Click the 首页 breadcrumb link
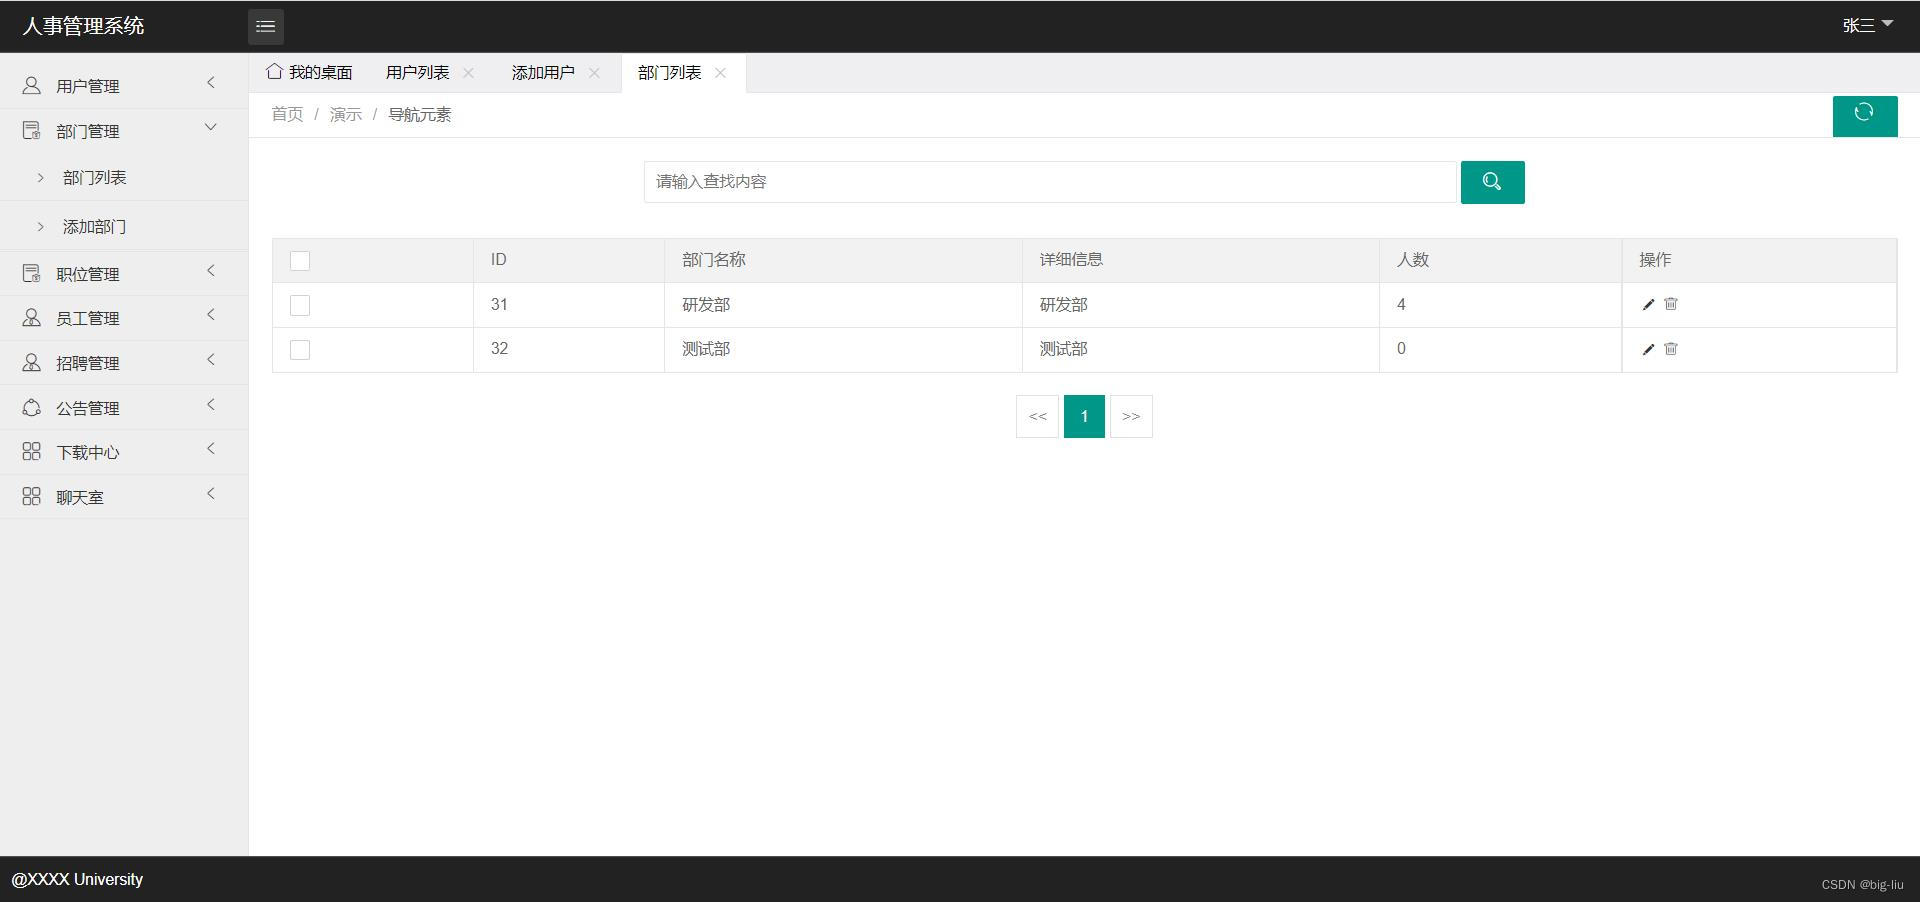 [287, 115]
